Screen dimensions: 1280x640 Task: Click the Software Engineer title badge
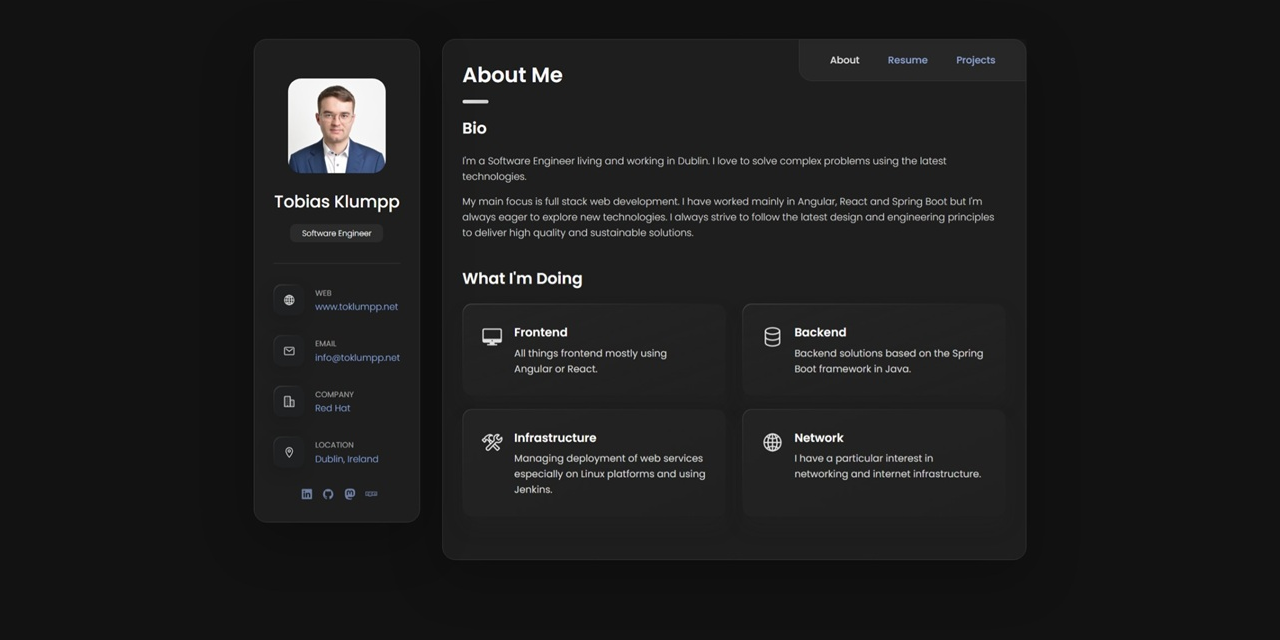(336, 233)
